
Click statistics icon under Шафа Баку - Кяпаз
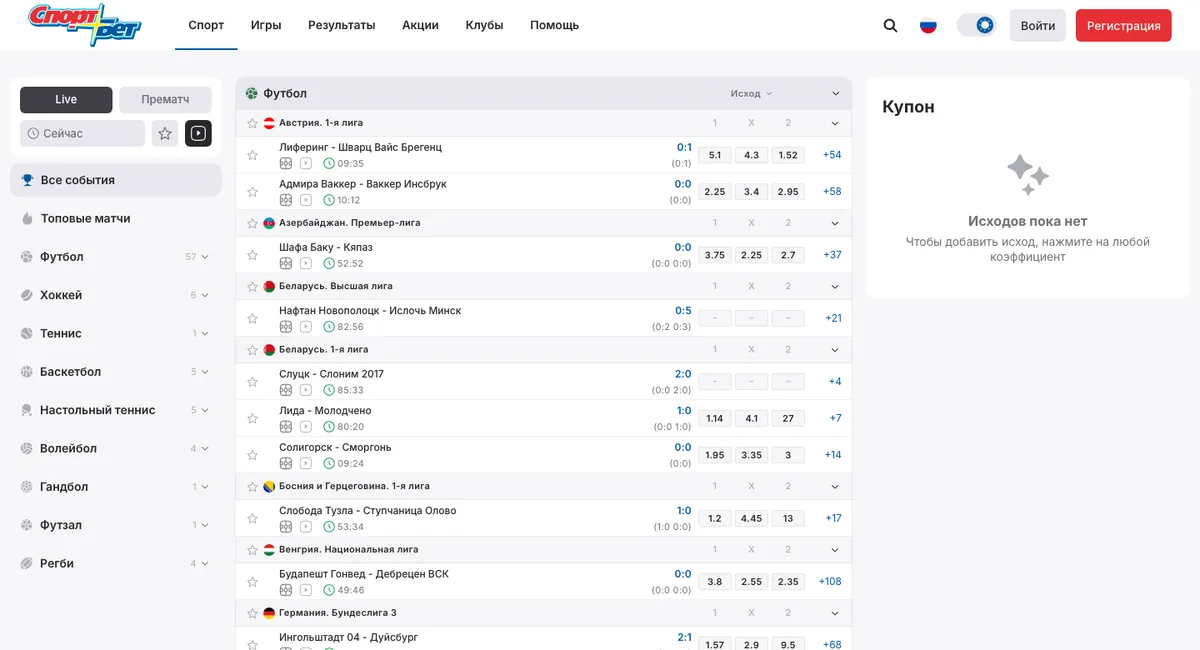click(x=286, y=263)
